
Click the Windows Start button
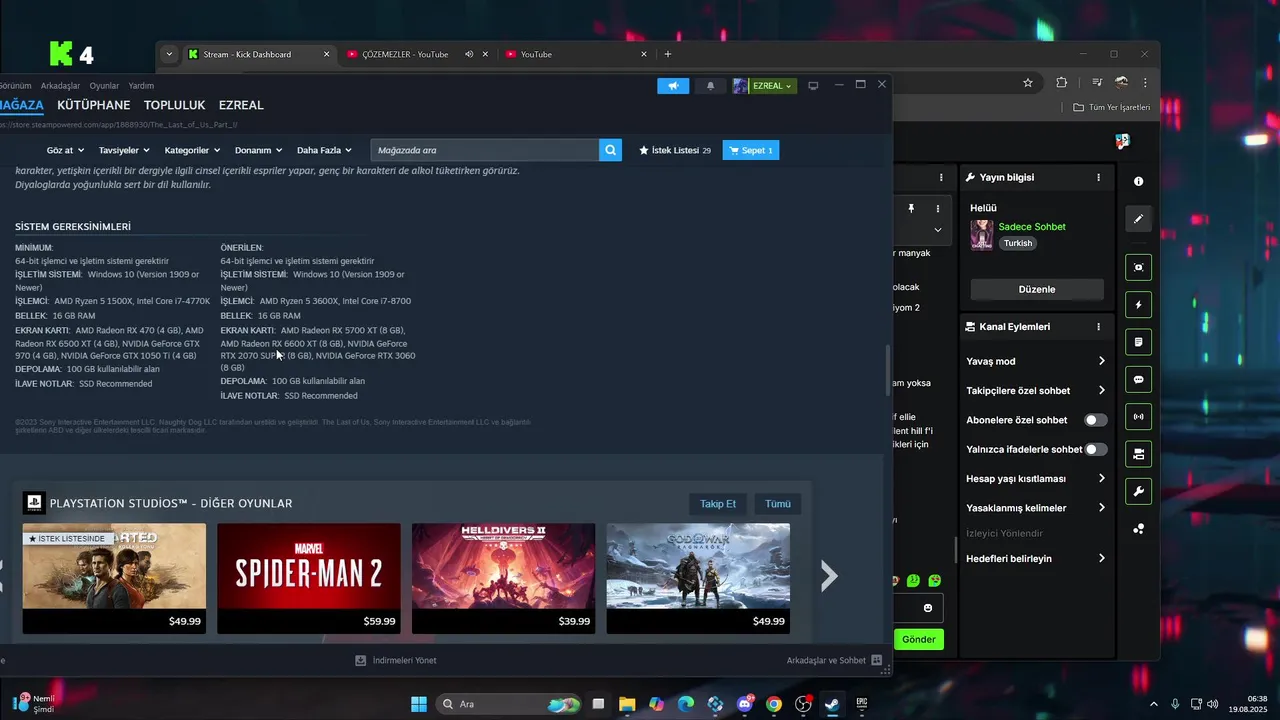tap(418, 704)
